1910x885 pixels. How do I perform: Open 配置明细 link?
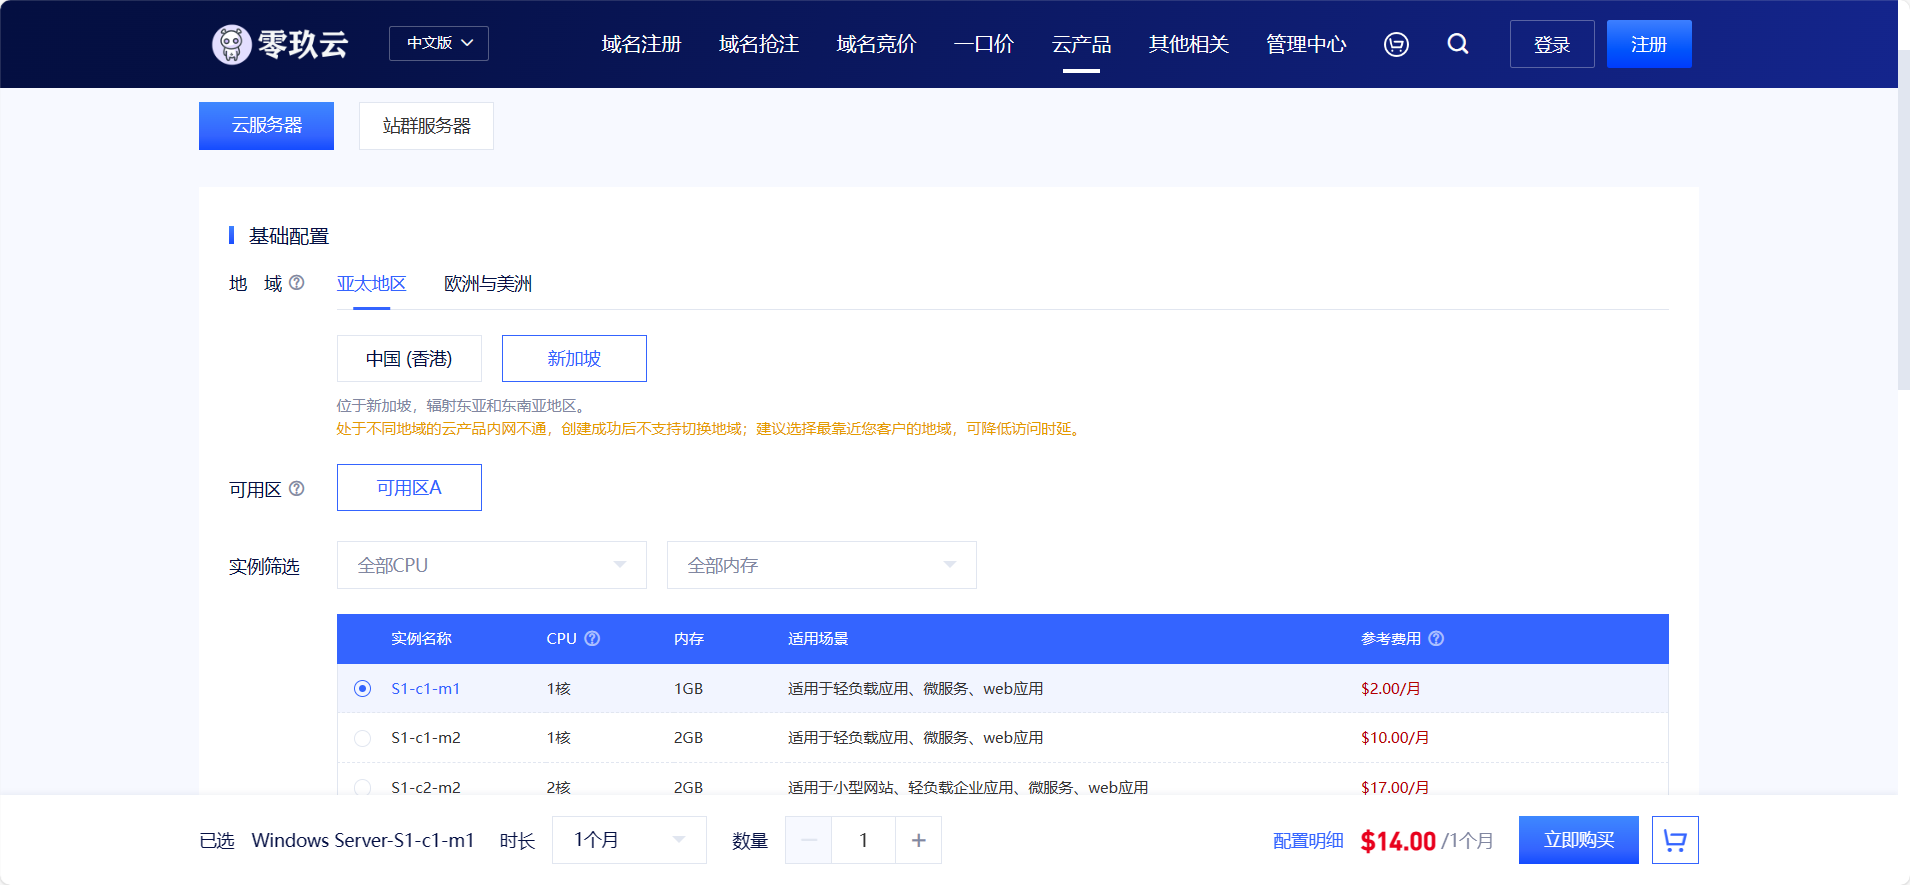click(1308, 841)
